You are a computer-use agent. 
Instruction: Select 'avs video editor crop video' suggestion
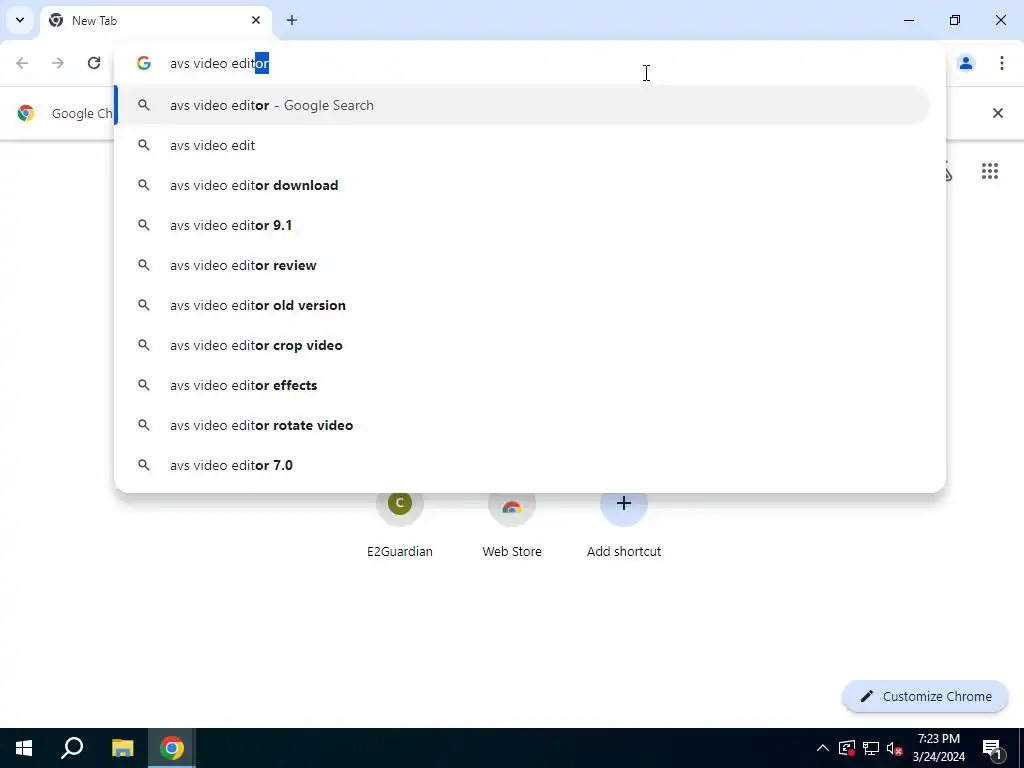point(522,345)
